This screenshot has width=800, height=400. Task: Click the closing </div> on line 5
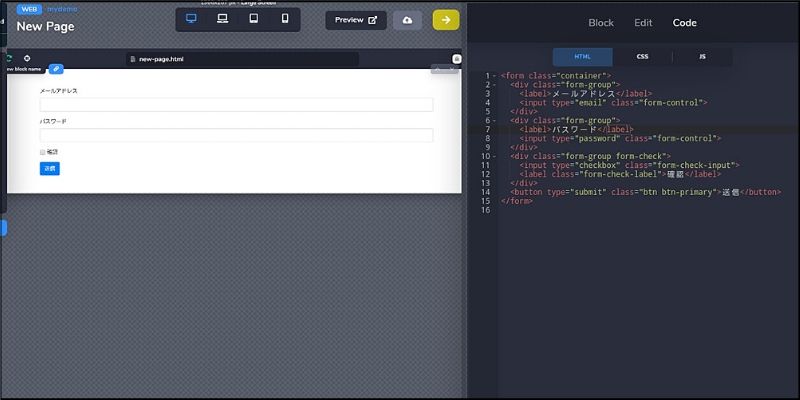click(523, 112)
